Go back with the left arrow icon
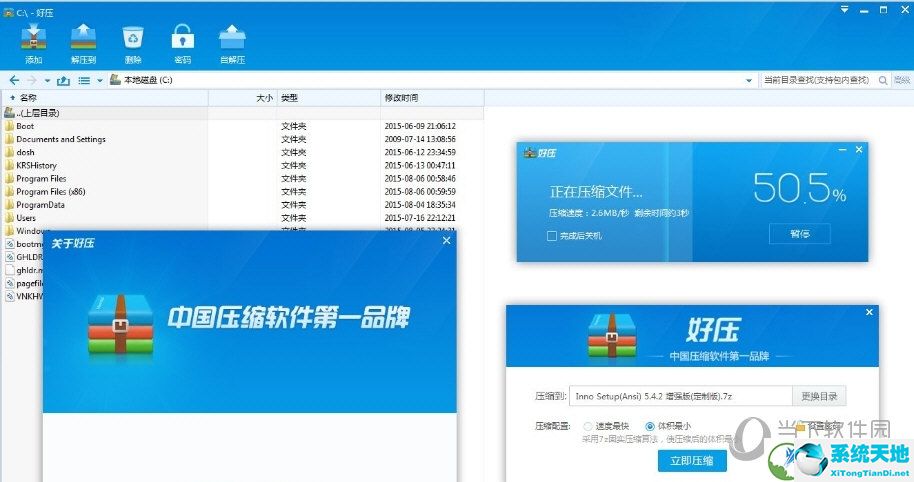This screenshot has width=914, height=482. pyautogui.click(x=15, y=80)
